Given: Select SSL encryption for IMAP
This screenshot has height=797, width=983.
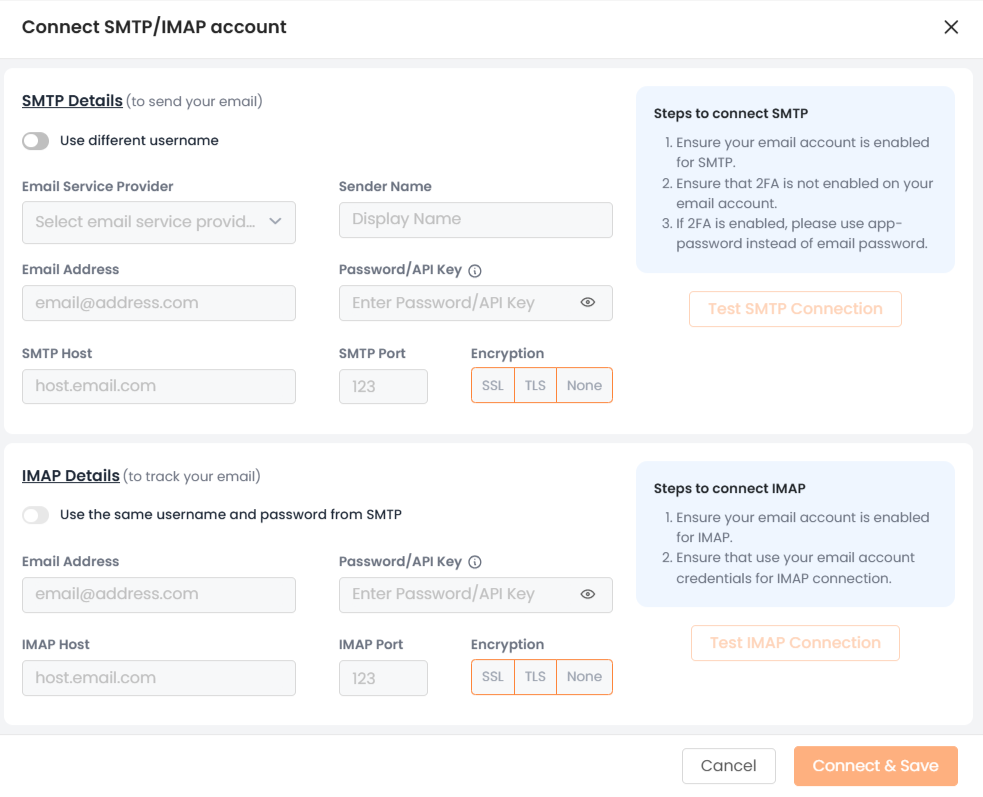Looking at the screenshot, I should coord(493,677).
